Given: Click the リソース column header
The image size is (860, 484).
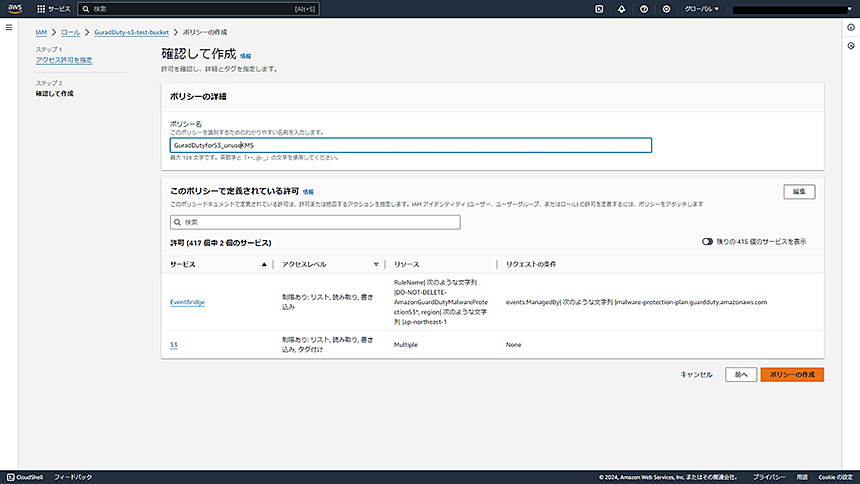Looking at the screenshot, I should click(x=406, y=264).
